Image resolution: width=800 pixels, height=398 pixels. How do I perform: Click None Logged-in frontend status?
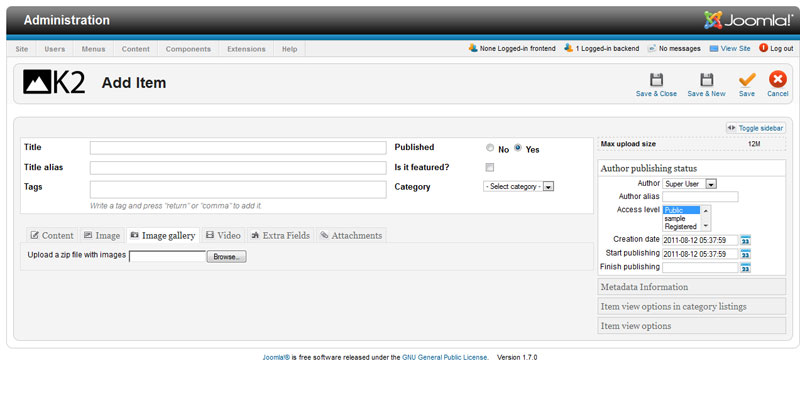click(512, 48)
